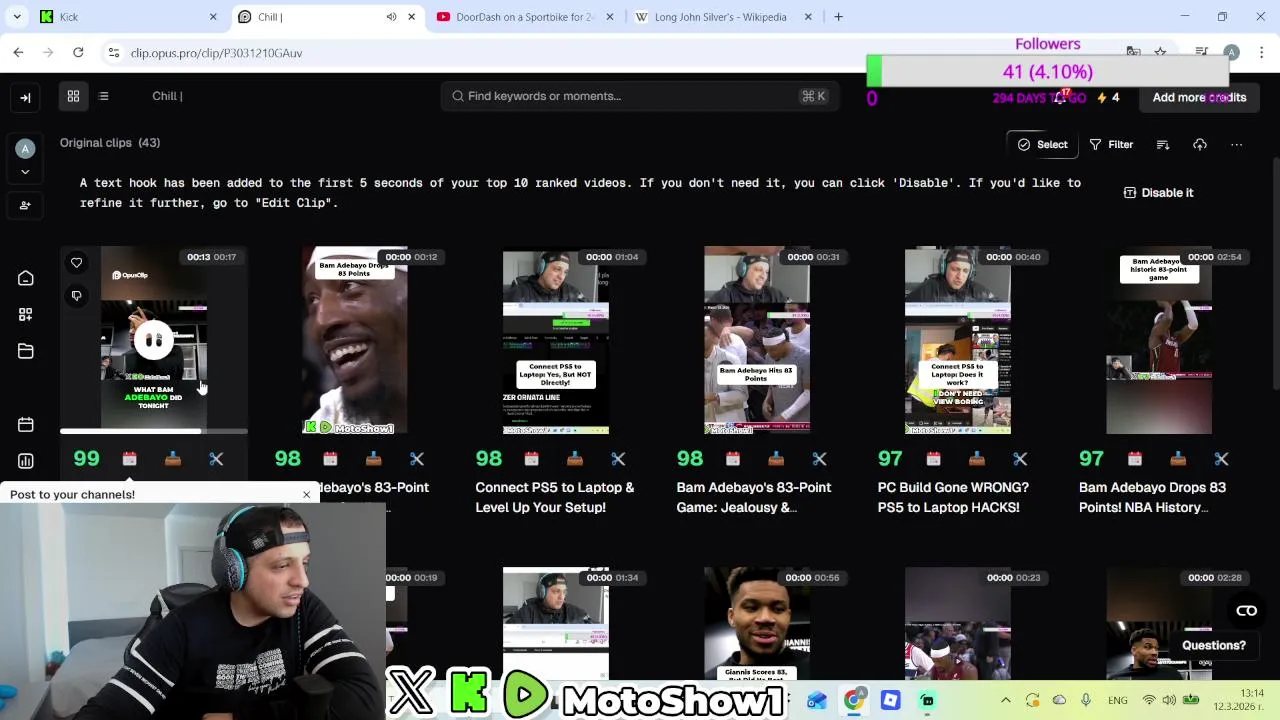Schedule the score 99 clip via calendar icon
Screen dimensions: 1280x720
(x=129, y=459)
